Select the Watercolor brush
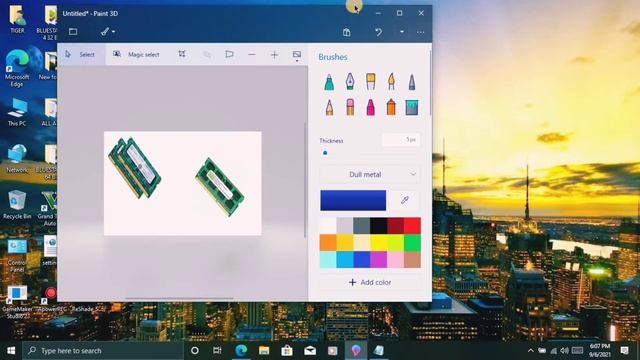The width and height of the screenshot is (640, 360). pyautogui.click(x=391, y=82)
